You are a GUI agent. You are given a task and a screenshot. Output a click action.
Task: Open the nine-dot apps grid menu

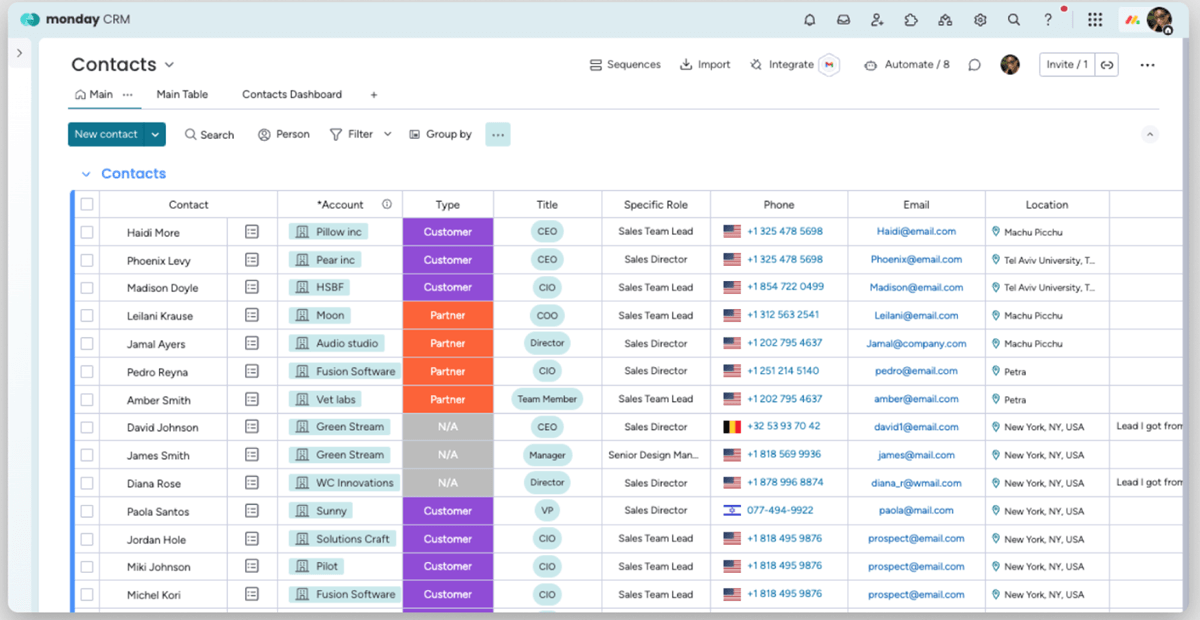pos(1095,20)
